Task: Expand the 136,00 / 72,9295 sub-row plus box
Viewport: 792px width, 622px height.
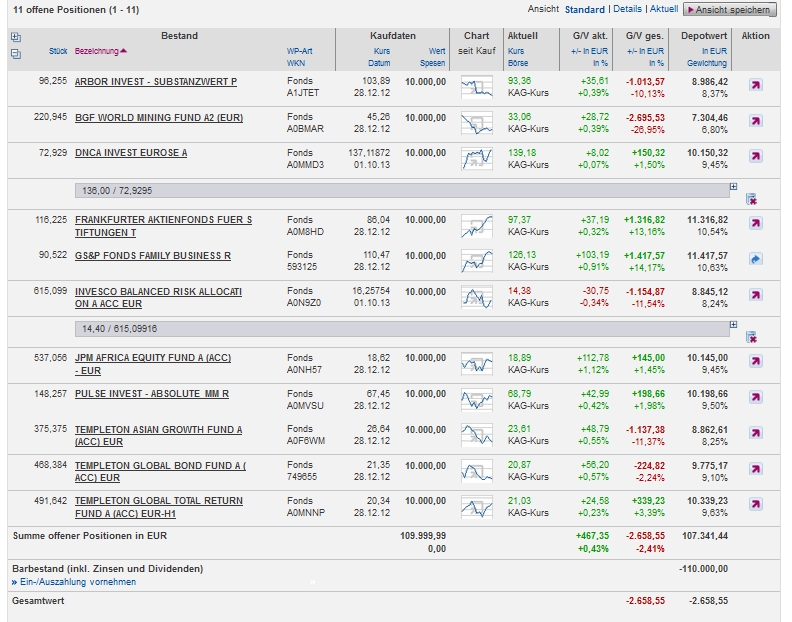Action: tap(733, 186)
